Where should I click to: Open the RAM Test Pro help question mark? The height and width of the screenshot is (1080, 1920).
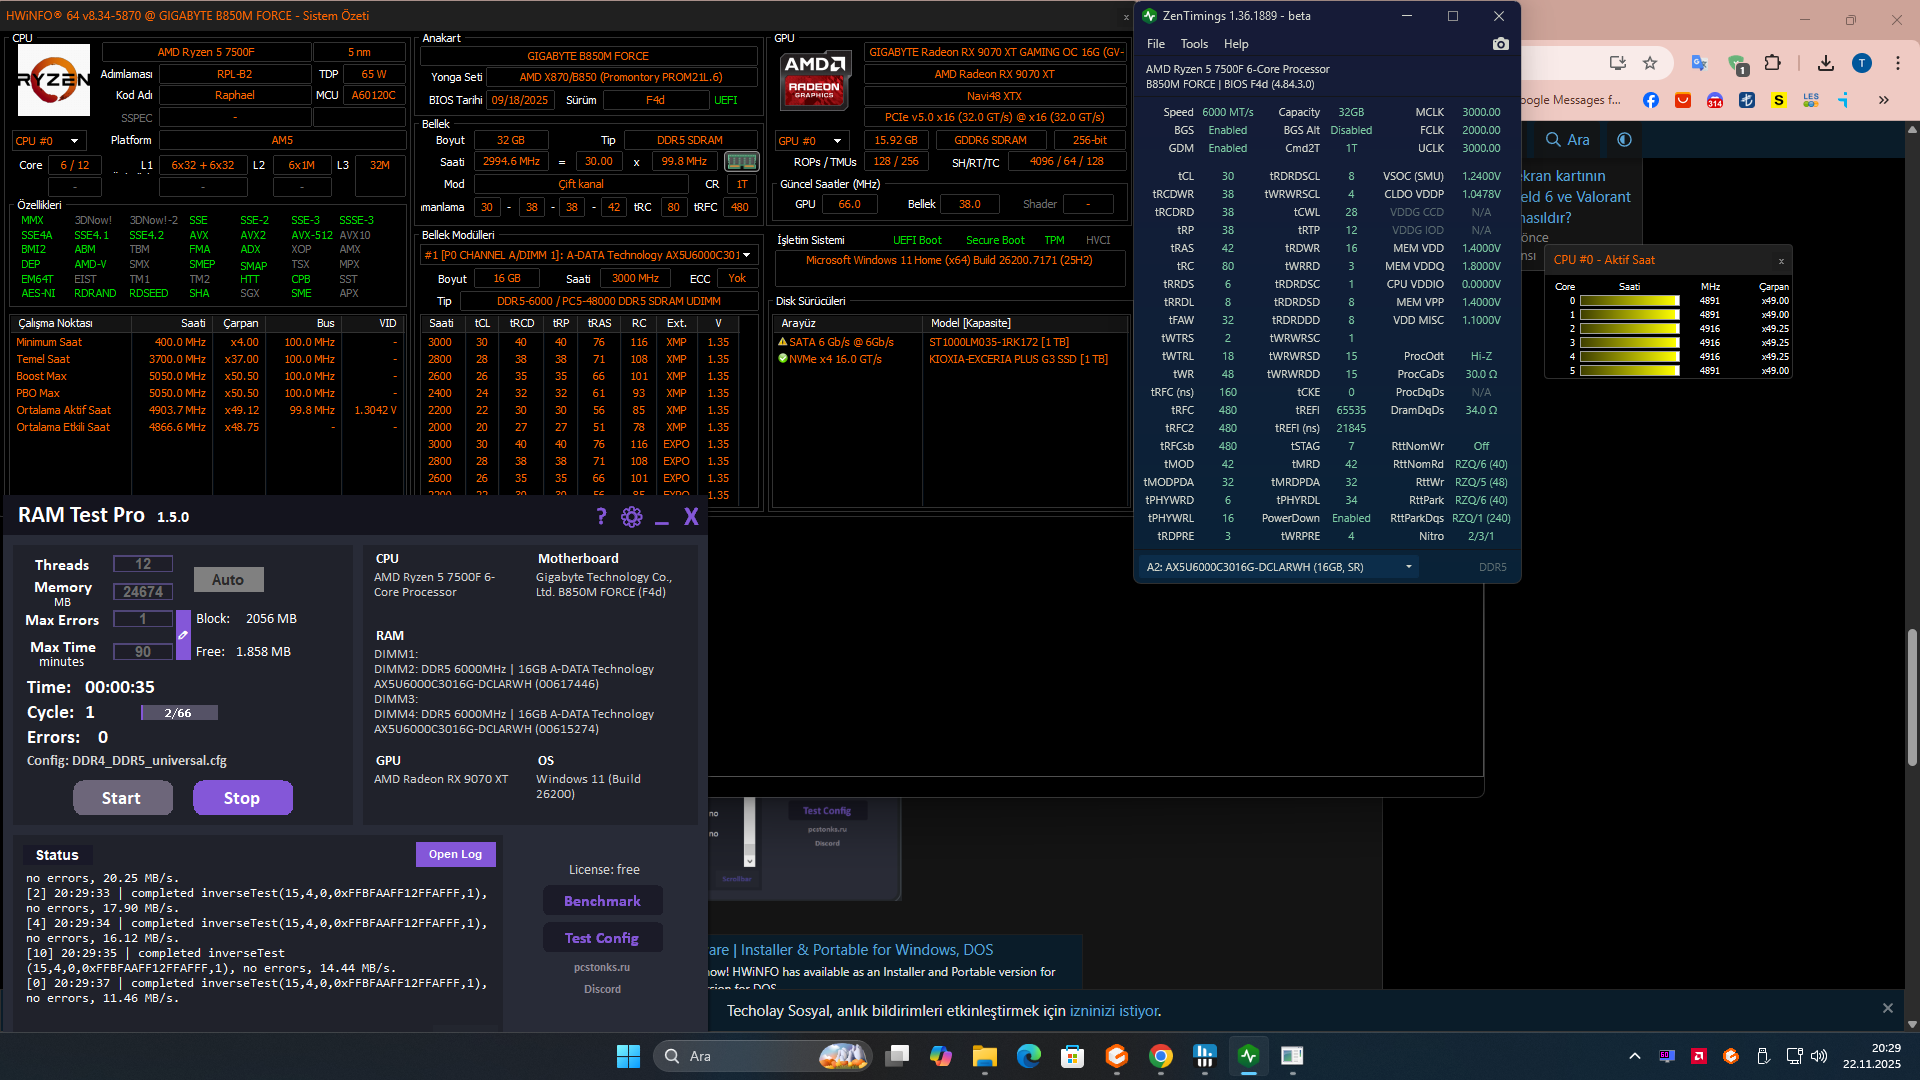coord(601,516)
